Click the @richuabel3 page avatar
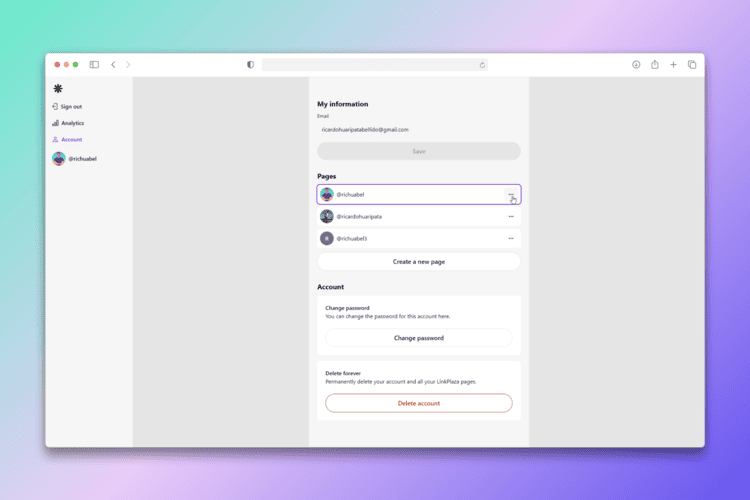 327,238
